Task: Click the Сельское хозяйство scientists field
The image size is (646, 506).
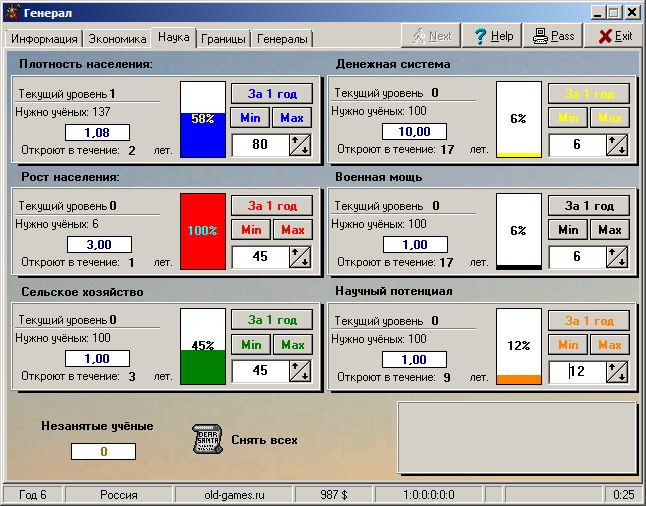Action: (x=260, y=370)
